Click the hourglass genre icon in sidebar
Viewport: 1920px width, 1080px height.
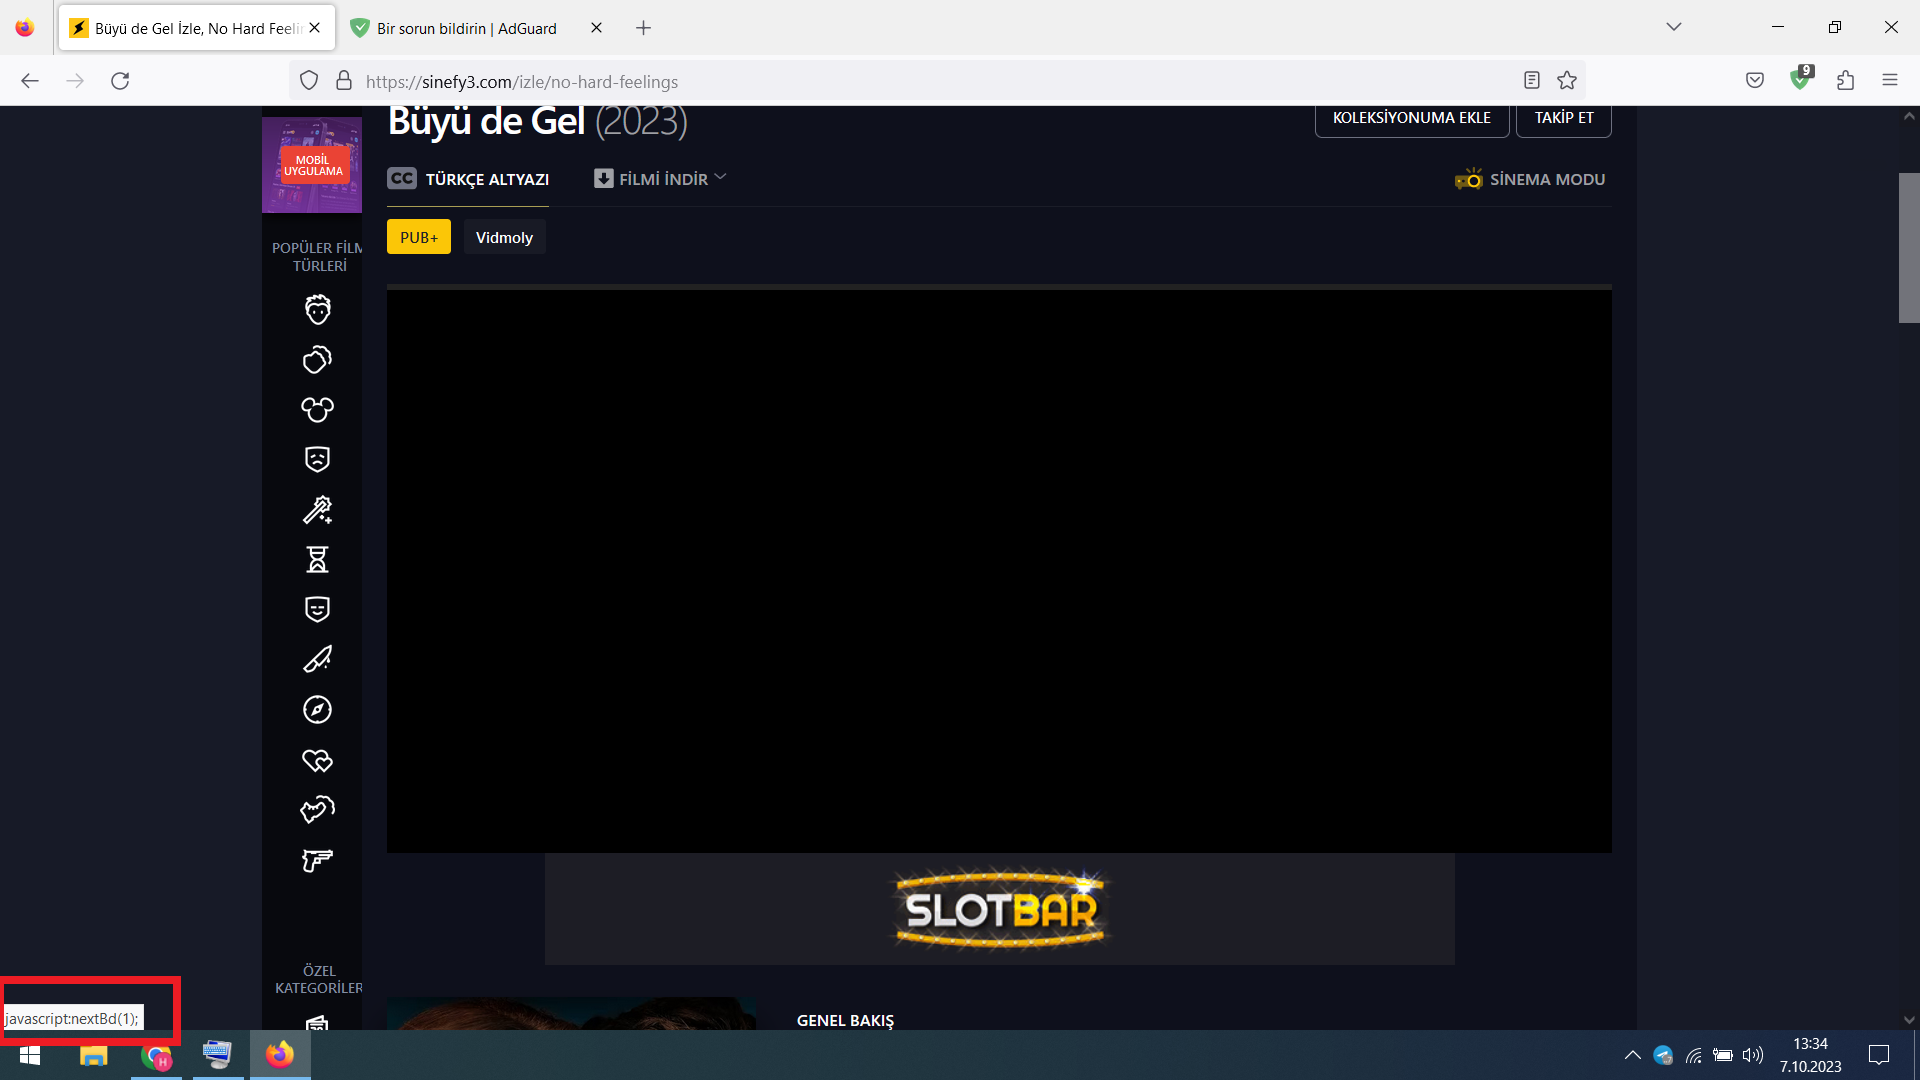click(x=317, y=560)
